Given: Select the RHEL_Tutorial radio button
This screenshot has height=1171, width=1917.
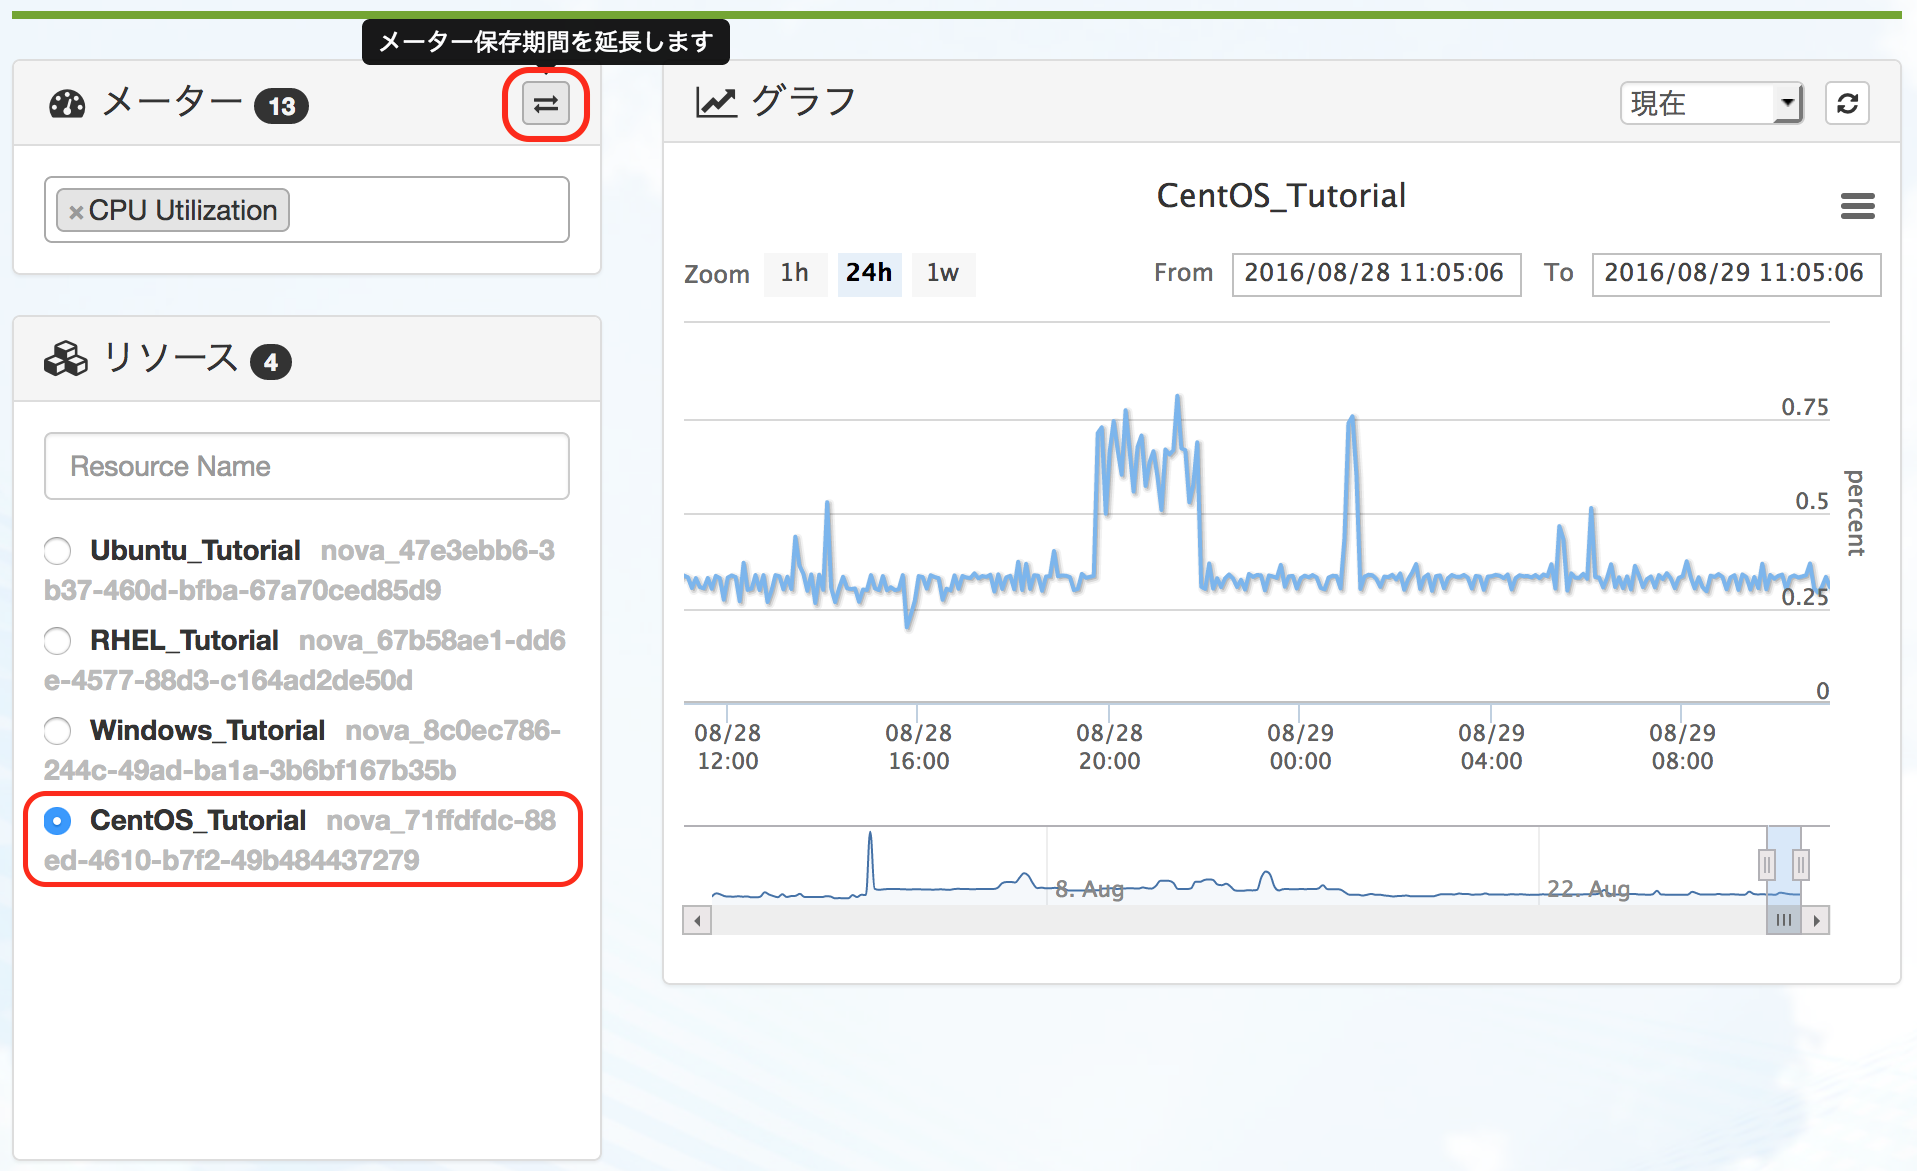Looking at the screenshot, I should click(58, 640).
